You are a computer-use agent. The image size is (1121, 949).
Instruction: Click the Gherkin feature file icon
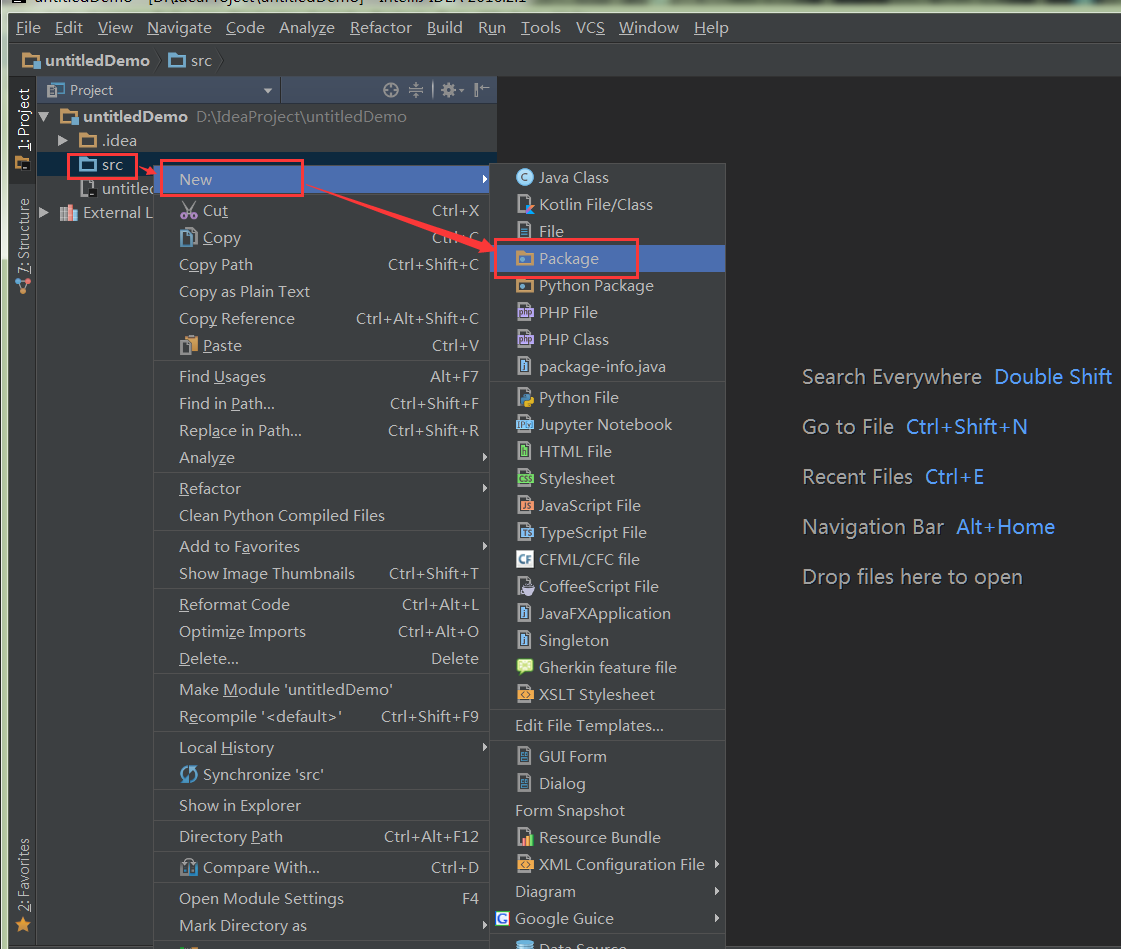(525, 668)
